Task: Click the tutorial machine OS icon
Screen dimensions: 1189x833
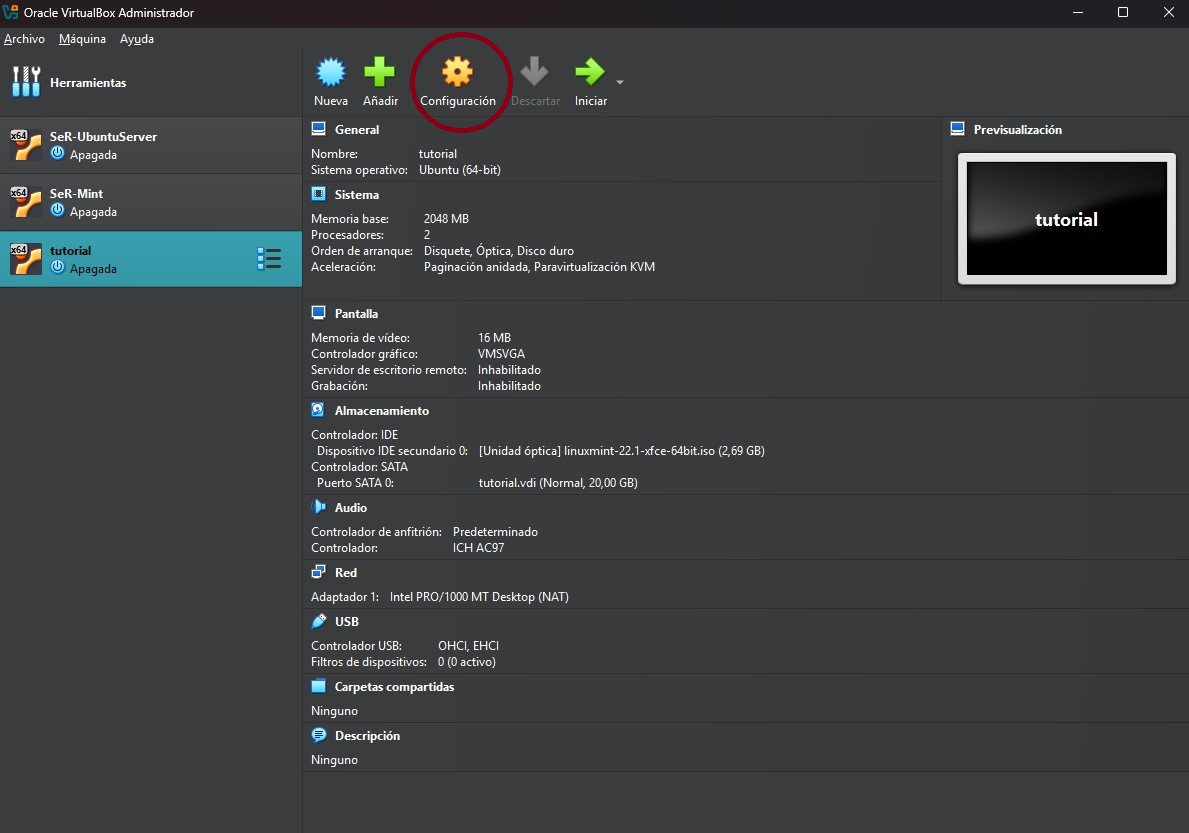Action: [x=26, y=258]
